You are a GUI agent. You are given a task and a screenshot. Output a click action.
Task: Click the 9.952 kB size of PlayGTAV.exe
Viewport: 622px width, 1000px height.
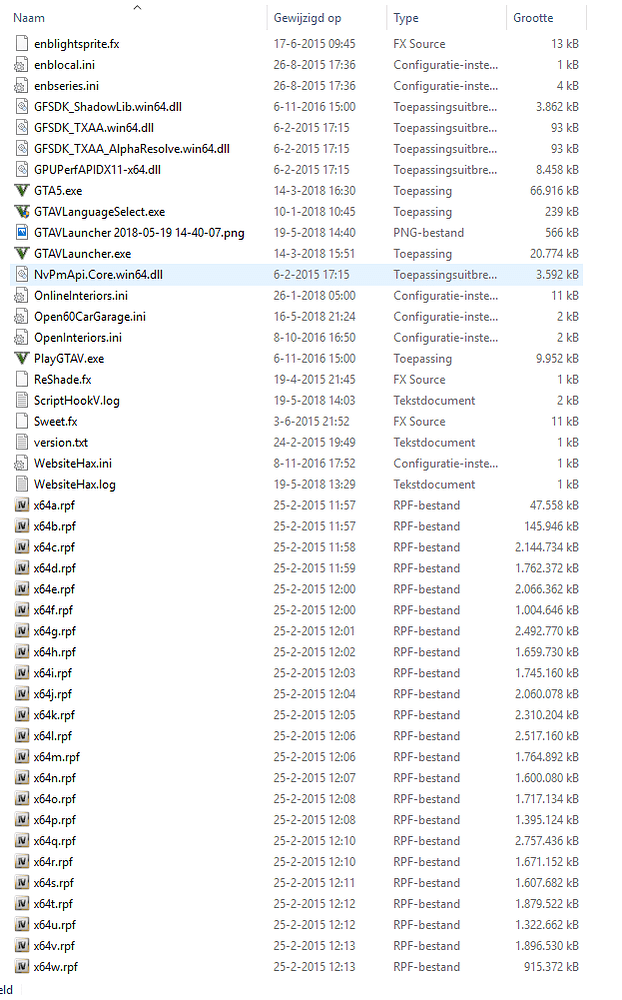(x=557, y=358)
